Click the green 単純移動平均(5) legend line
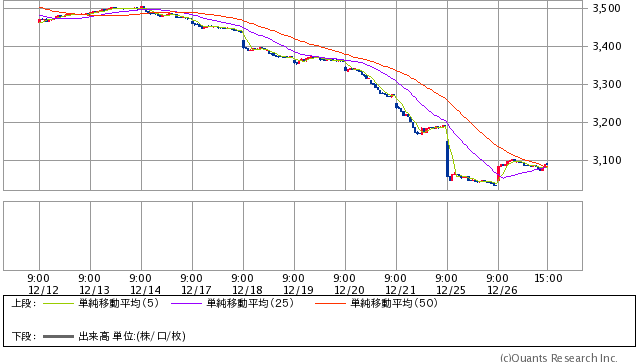This screenshot has height=362, width=638. (58, 304)
